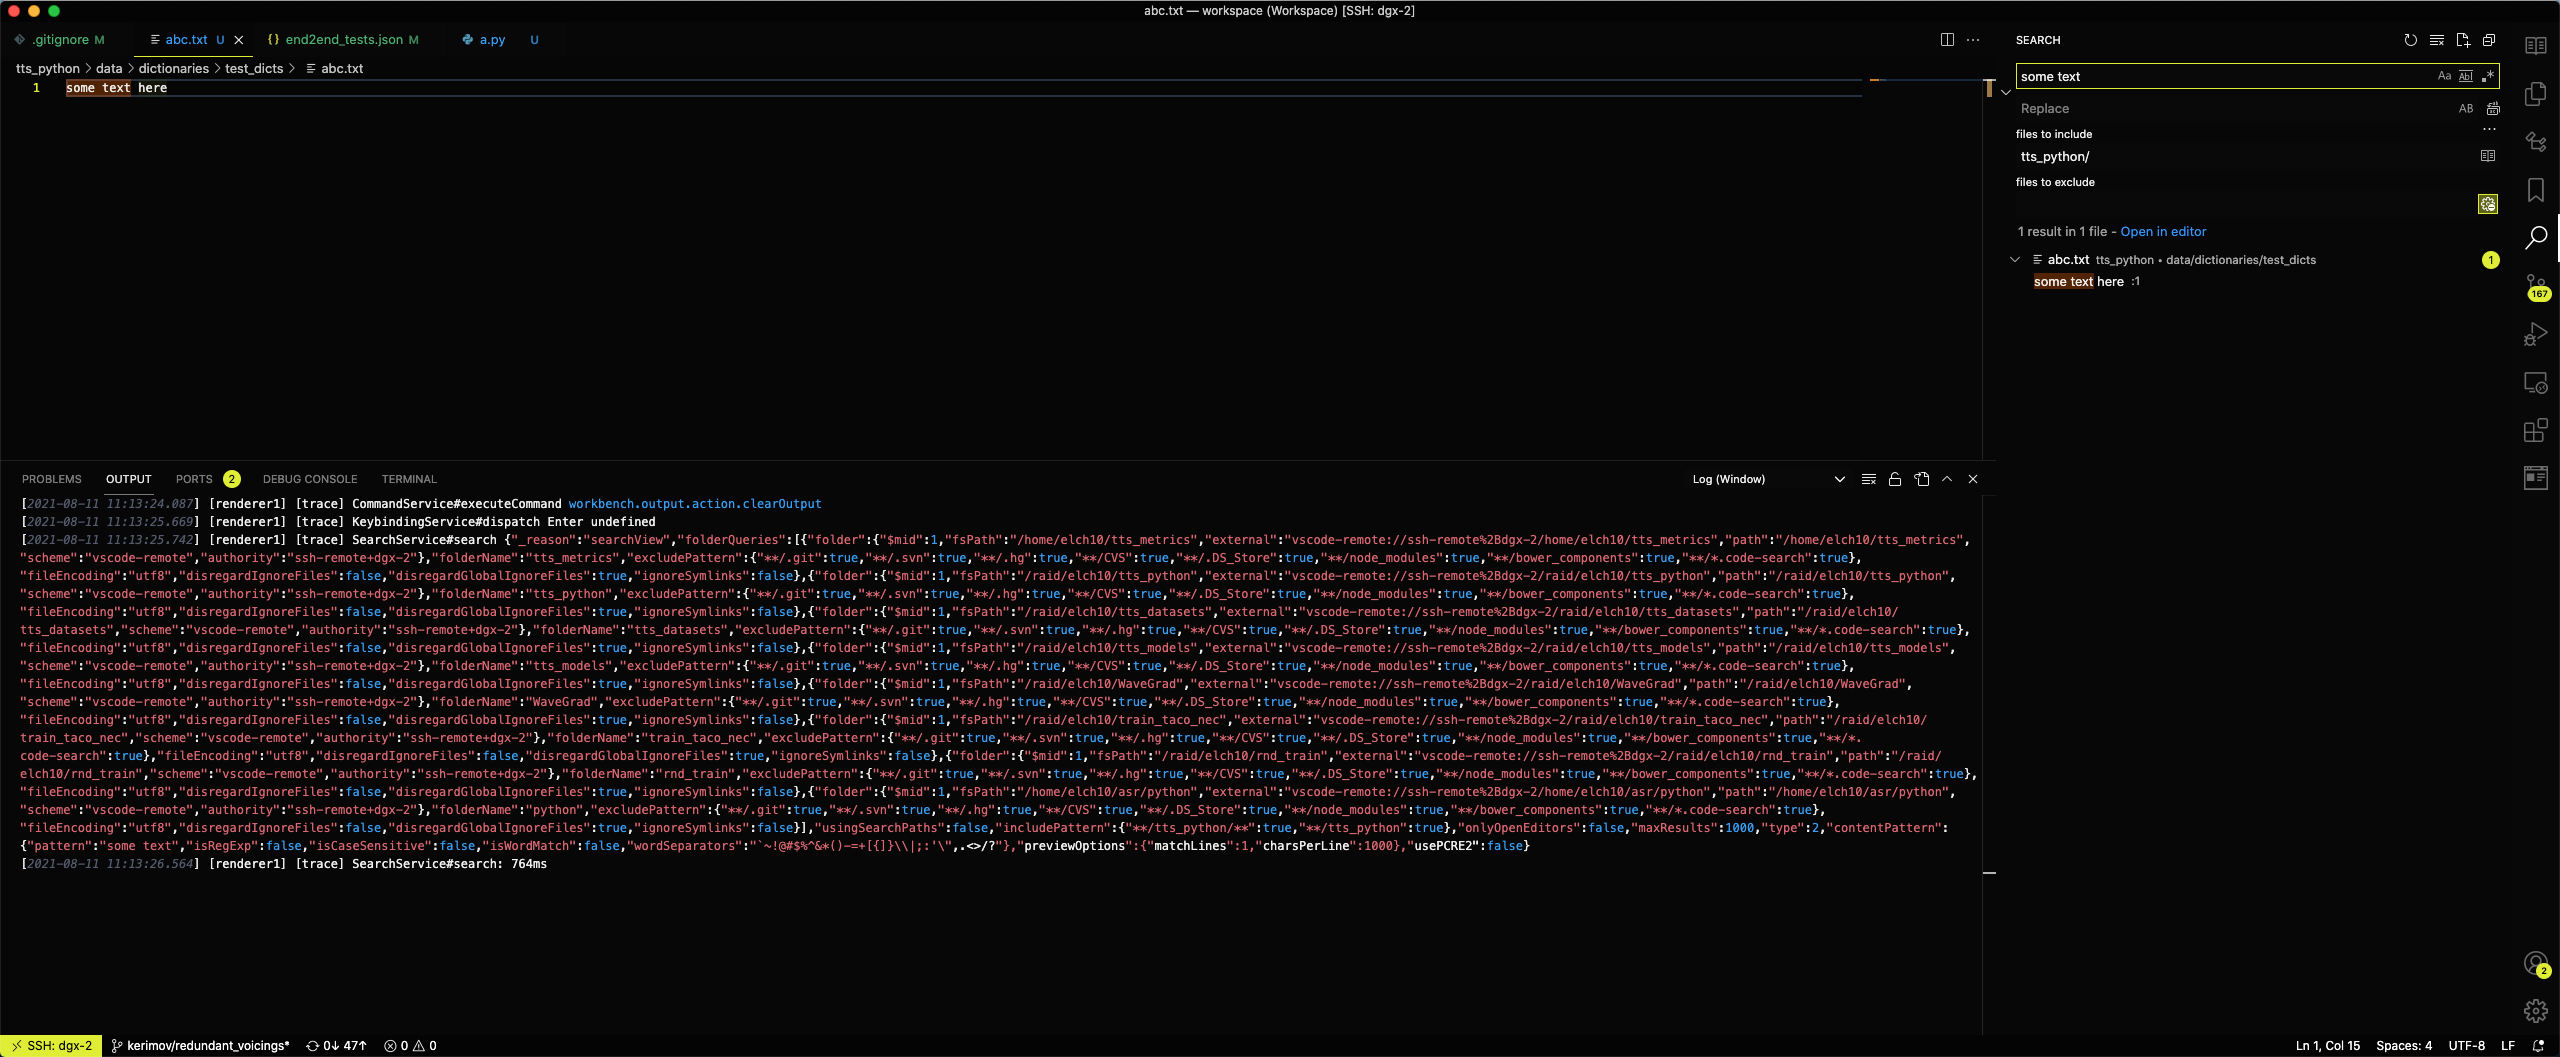Open new search editor
Screen dimensions: 2560x1057
point(2463,40)
